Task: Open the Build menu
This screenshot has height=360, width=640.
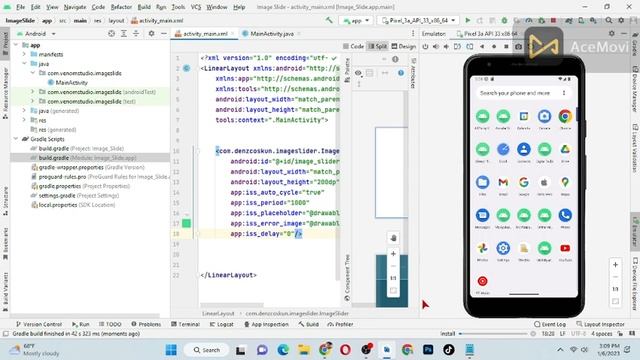Action: pyautogui.click(x=144, y=7)
